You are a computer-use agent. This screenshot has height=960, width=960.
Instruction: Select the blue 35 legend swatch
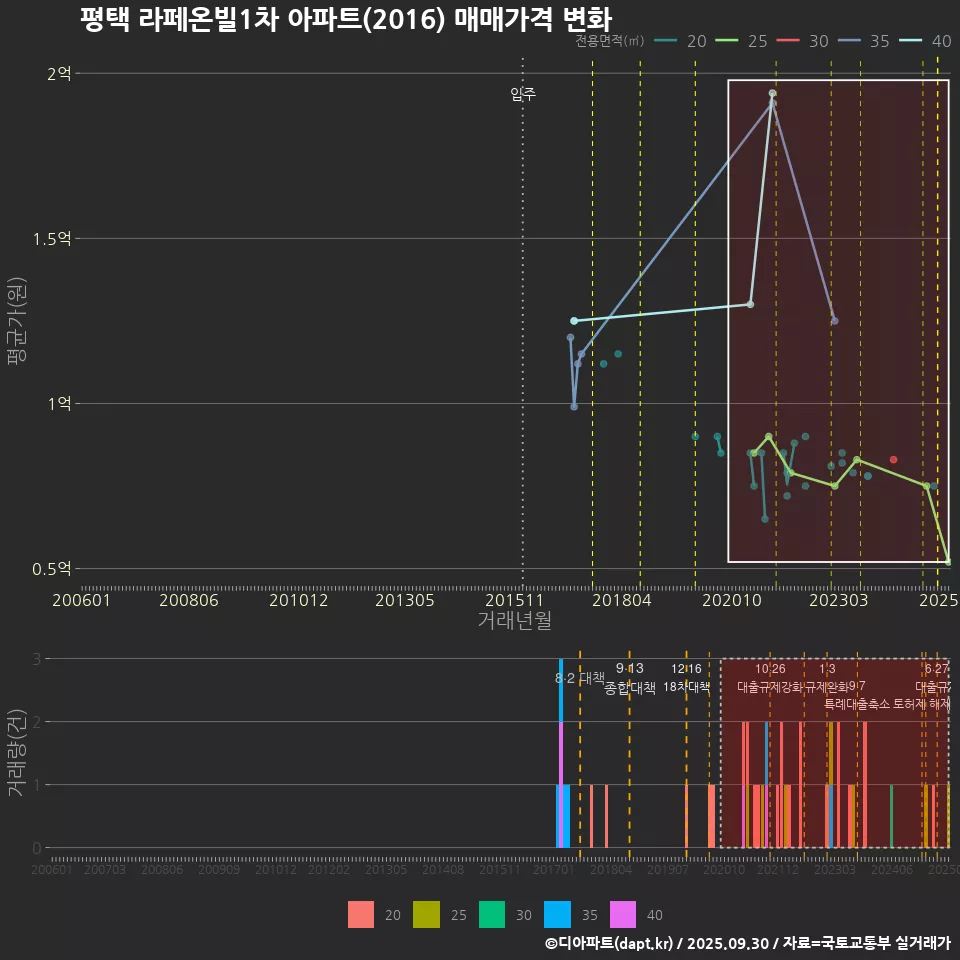pos(557,914)
